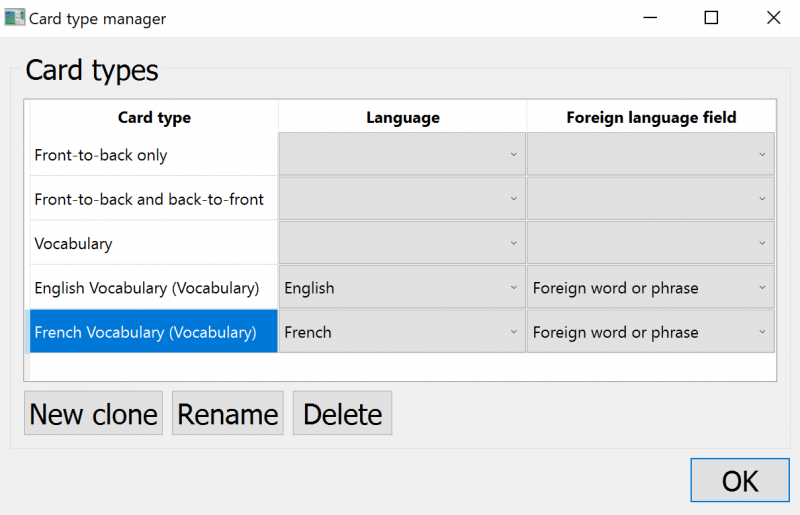Viewport: 800px width, 515px height.
Task: Click the Card type column header
Action: [x=154, y=117]
